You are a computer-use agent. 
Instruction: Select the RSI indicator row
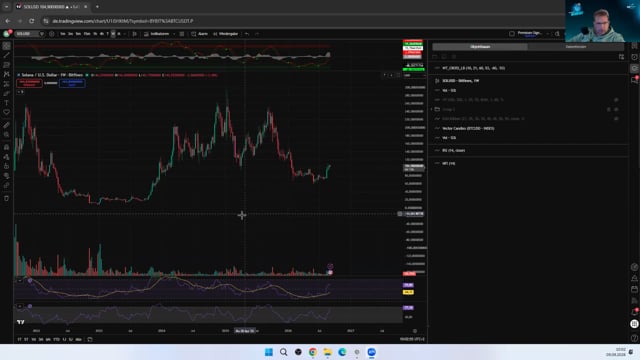click(x=529, y=150)
